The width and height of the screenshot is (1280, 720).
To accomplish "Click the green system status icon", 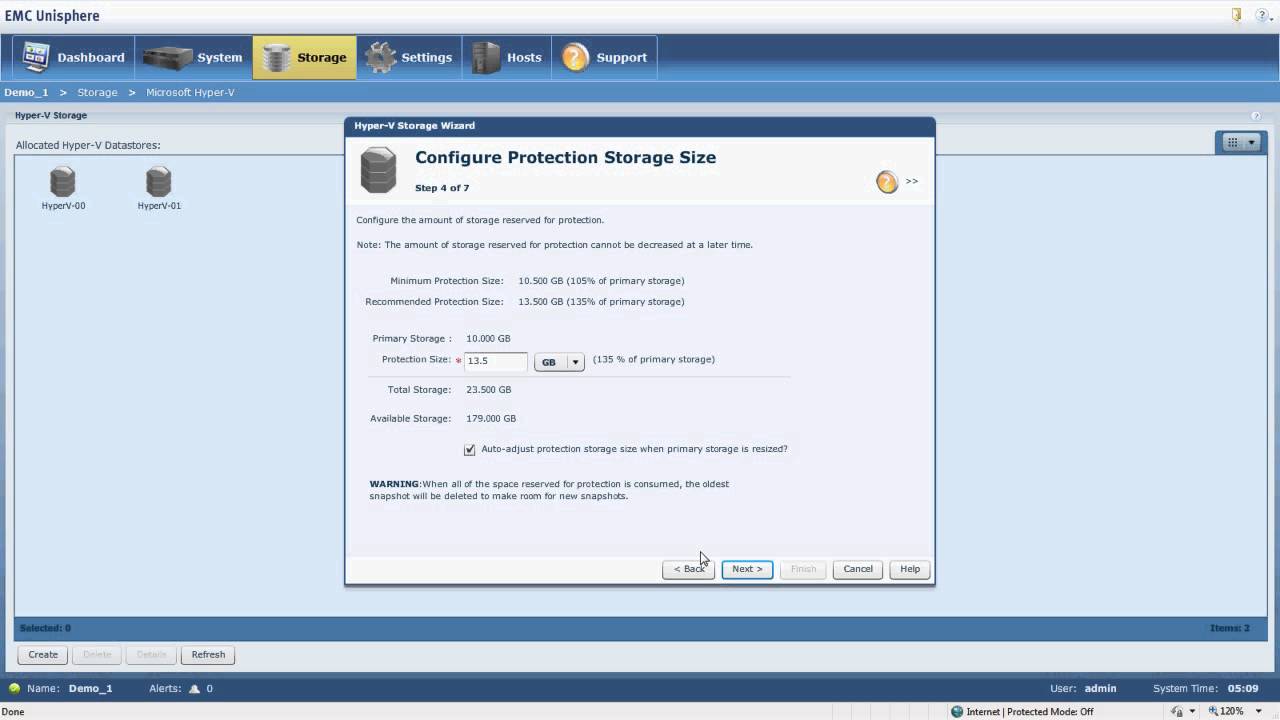I will coord(14,689).
